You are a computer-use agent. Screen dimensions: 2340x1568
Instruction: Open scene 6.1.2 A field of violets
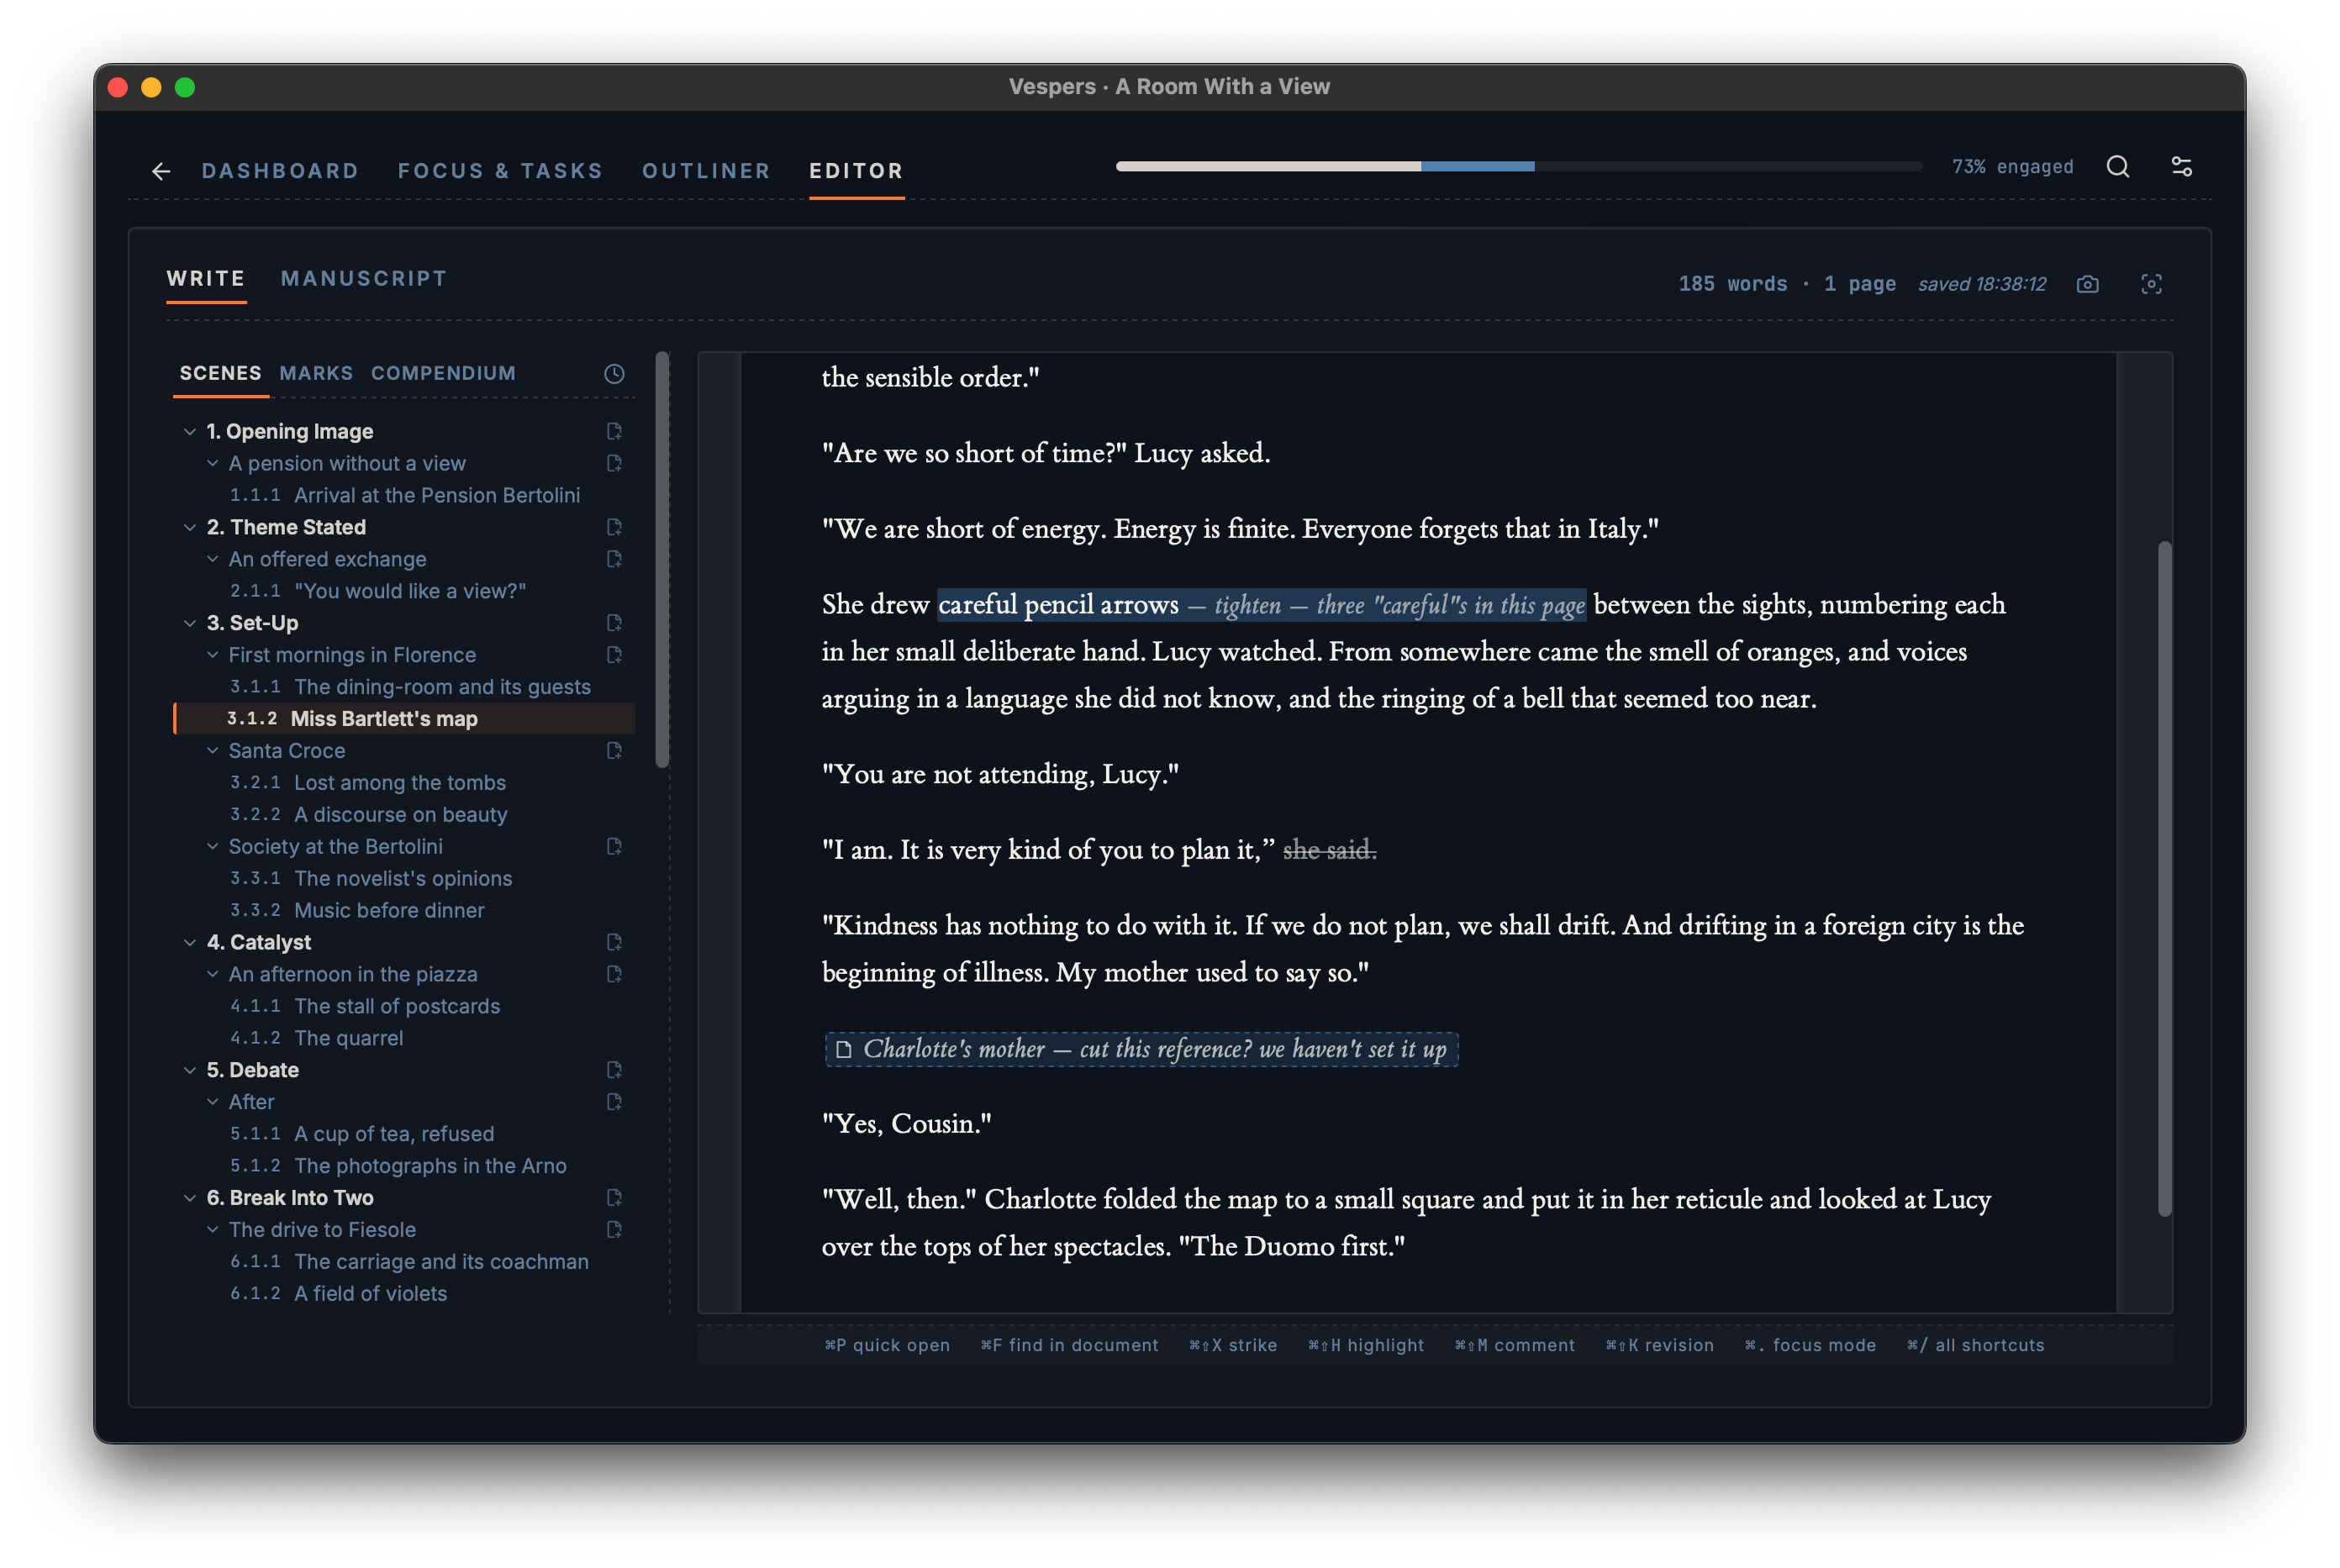click(x=338, y=1293)
